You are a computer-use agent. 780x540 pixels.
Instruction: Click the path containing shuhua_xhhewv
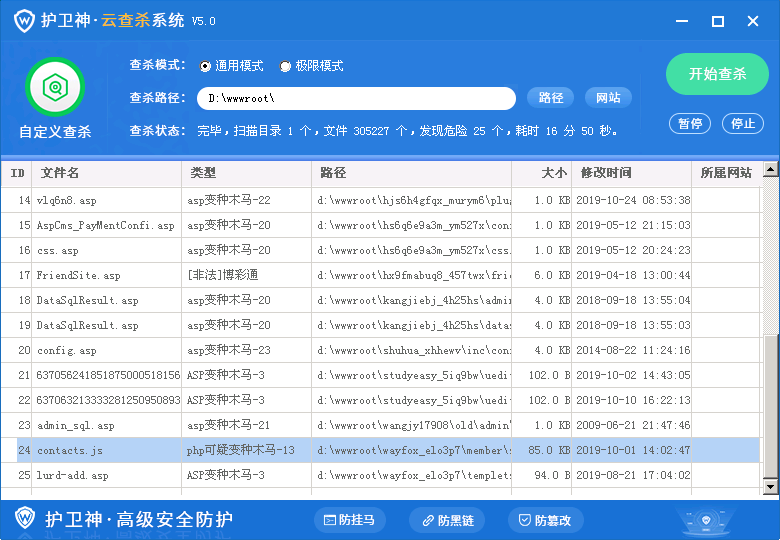click(x=414, y=350)
